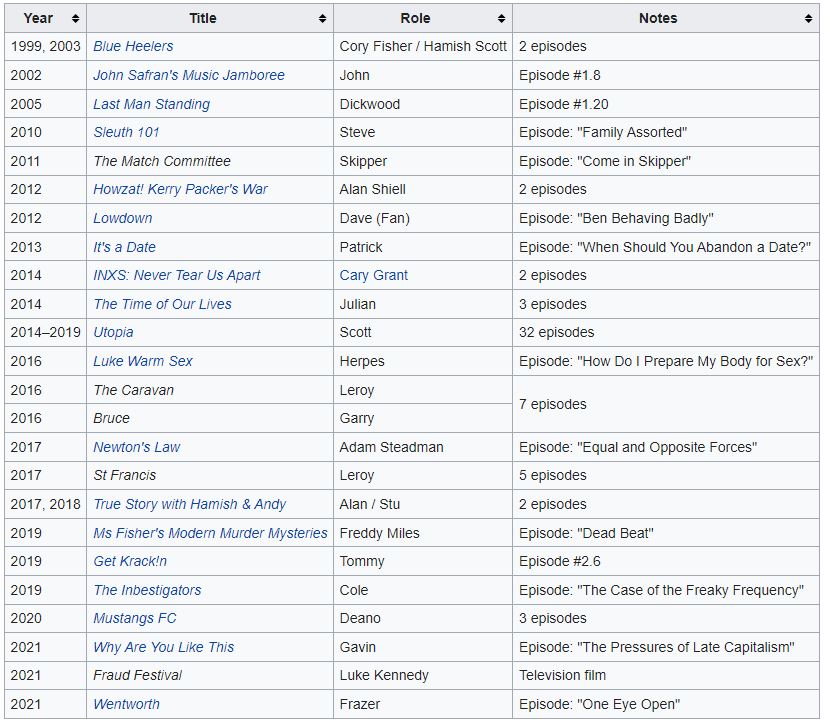Open the Luke Warm Sex link
This screenshot has width=825, height=725.
143,361
